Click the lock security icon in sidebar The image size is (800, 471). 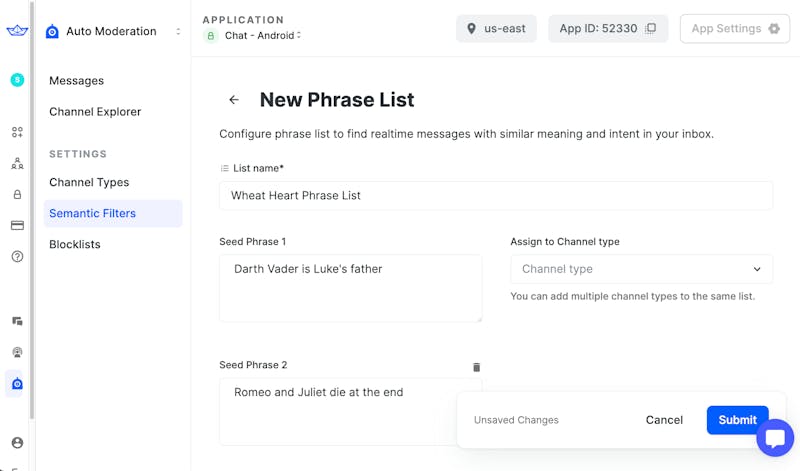pos(17,195)
